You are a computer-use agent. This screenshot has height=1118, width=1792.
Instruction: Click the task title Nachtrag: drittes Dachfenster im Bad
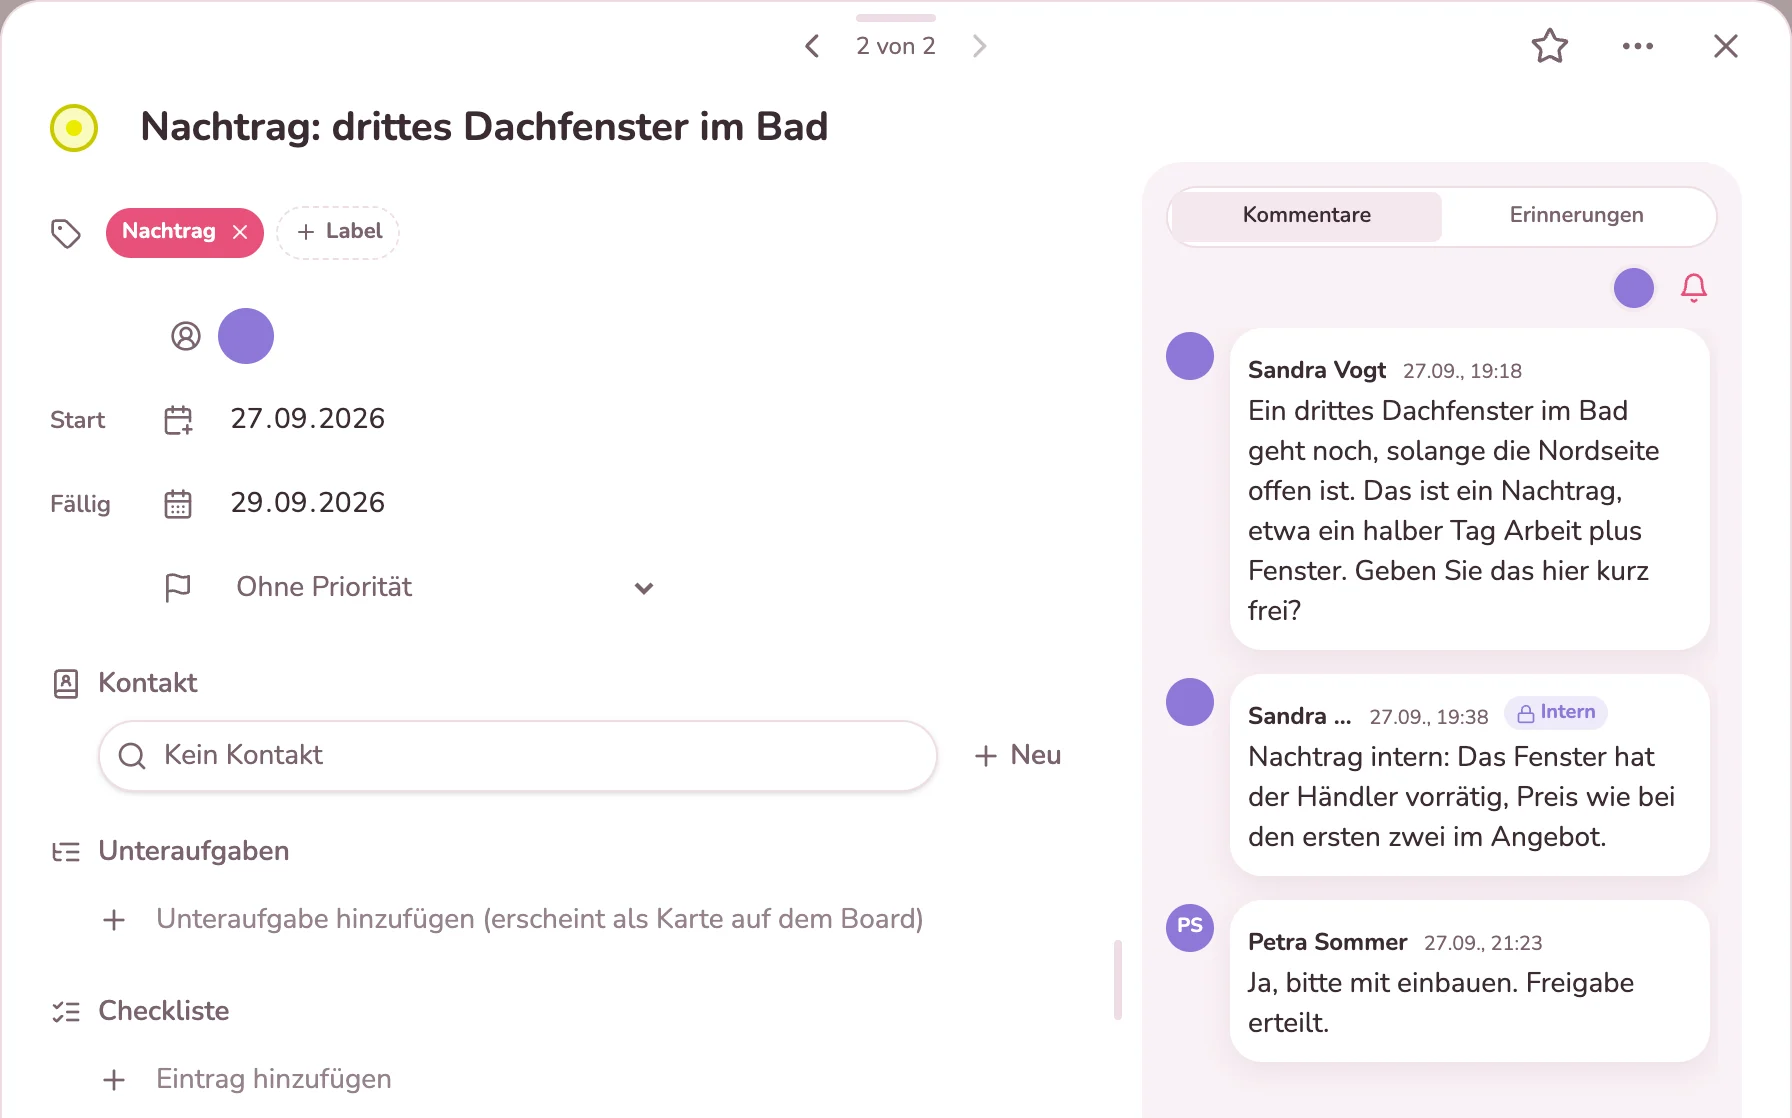(x=484, y=127)
